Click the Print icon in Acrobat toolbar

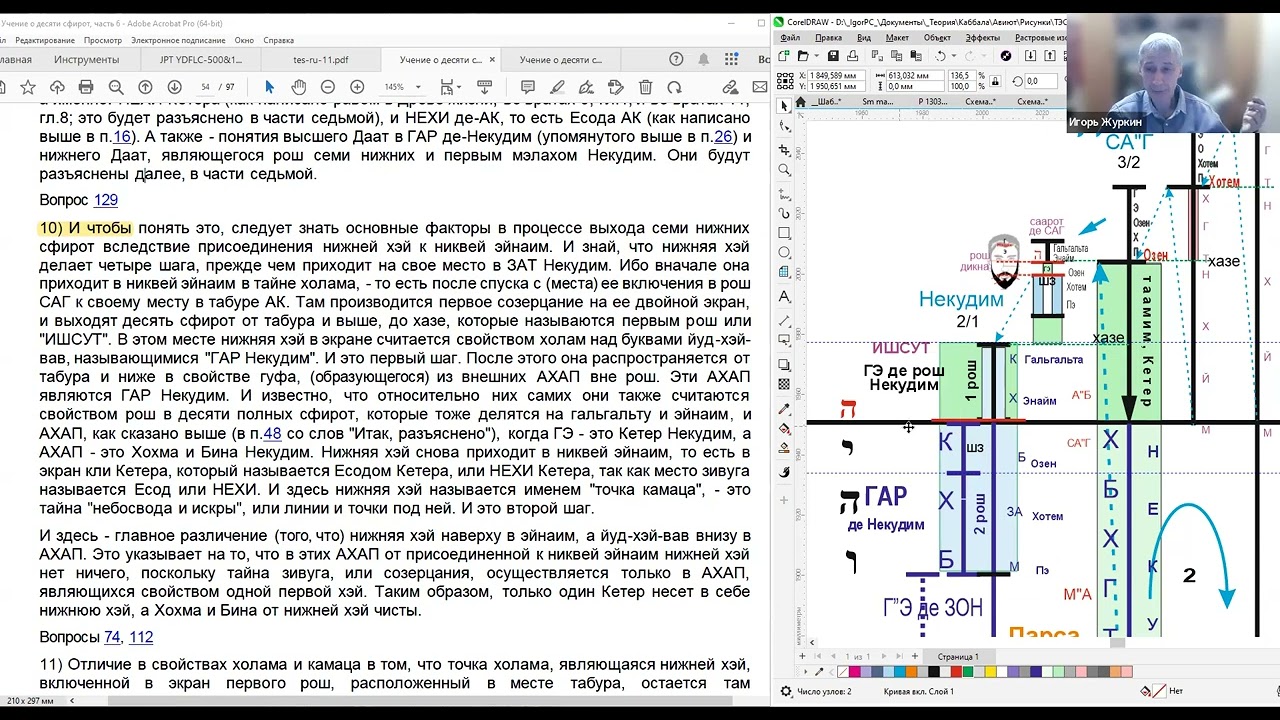[x=86, y=87]
